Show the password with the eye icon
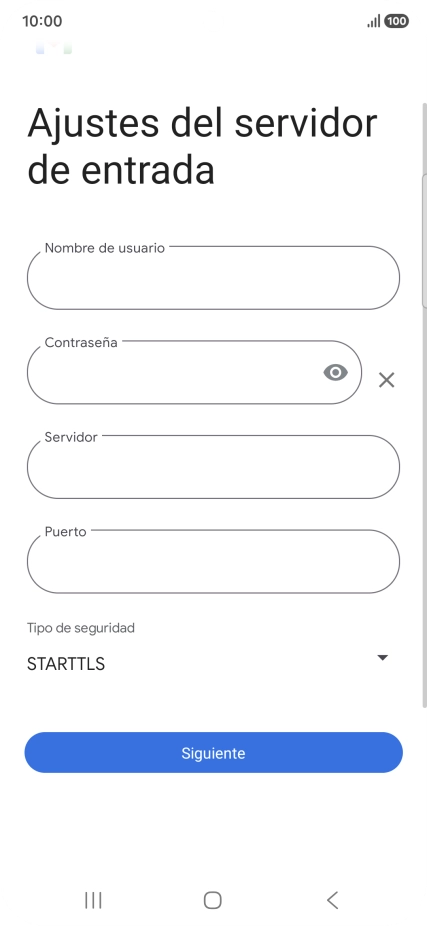 click(x=335, y=373)
